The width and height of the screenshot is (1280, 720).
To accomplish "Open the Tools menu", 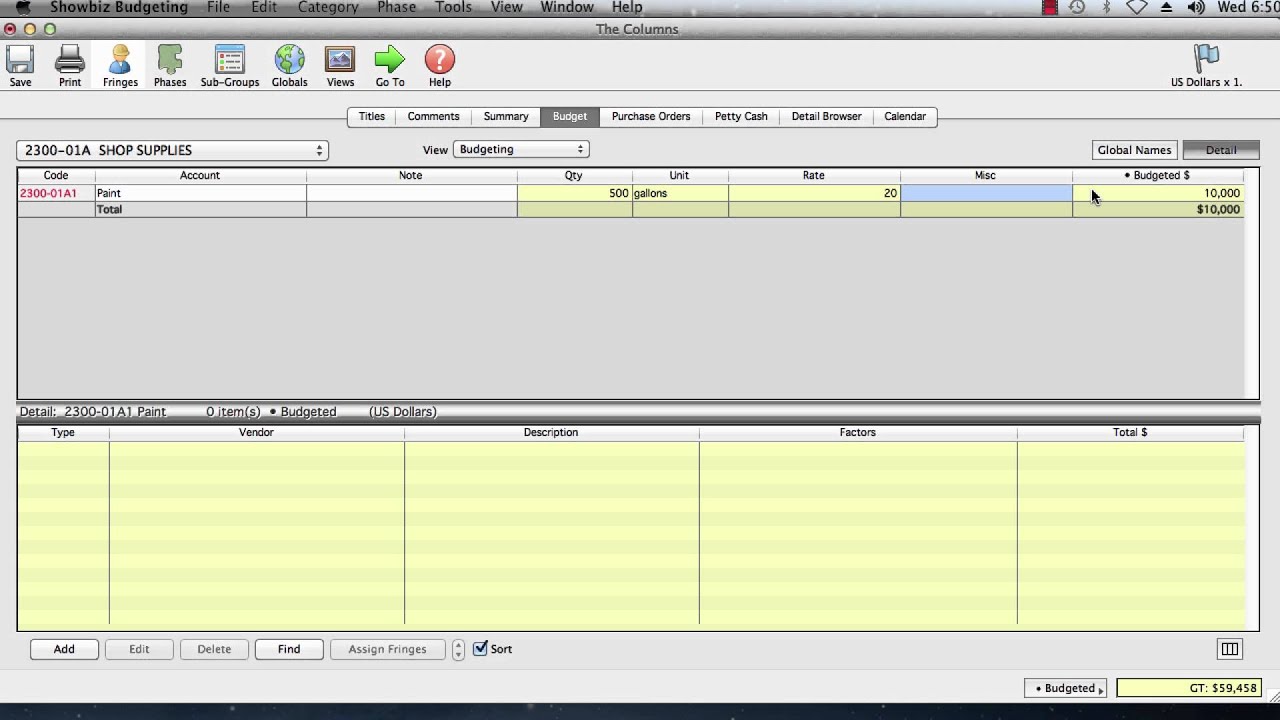I will coord(453,7).
